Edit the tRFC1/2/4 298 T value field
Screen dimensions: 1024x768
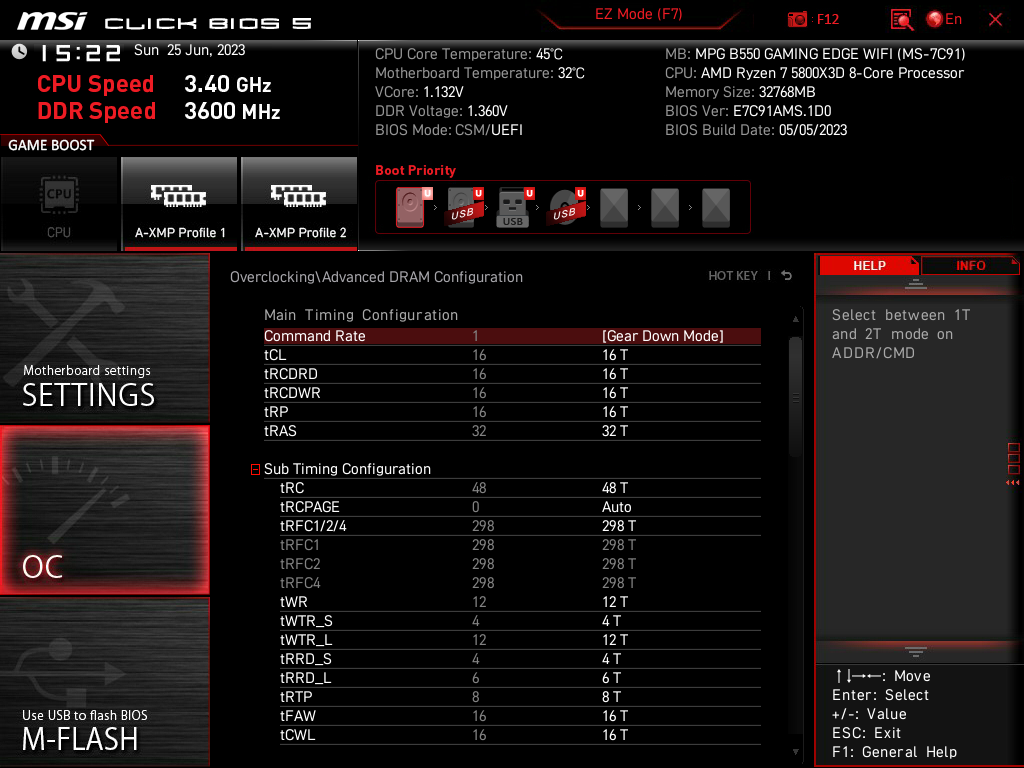(x=618, y=526)
